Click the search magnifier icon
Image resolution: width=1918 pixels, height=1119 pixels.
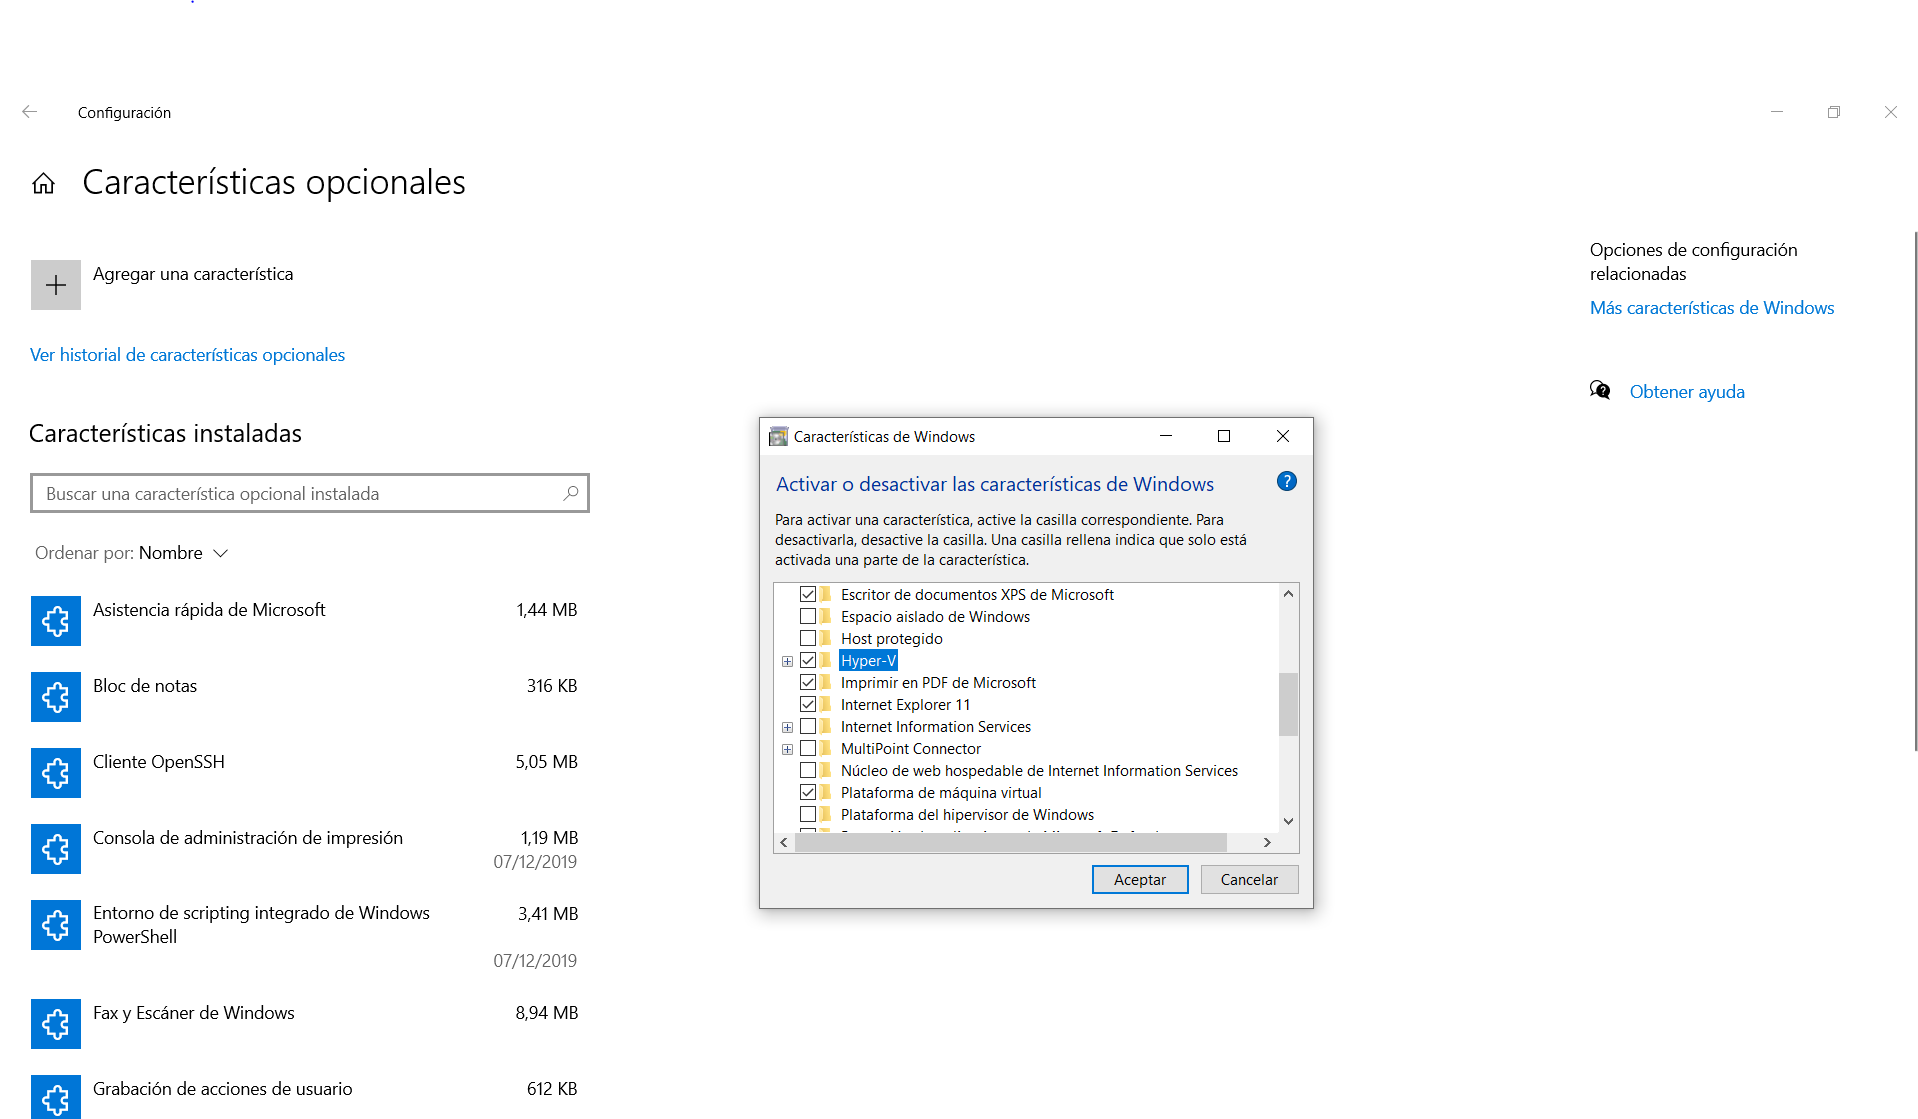(x=570, y=493)
